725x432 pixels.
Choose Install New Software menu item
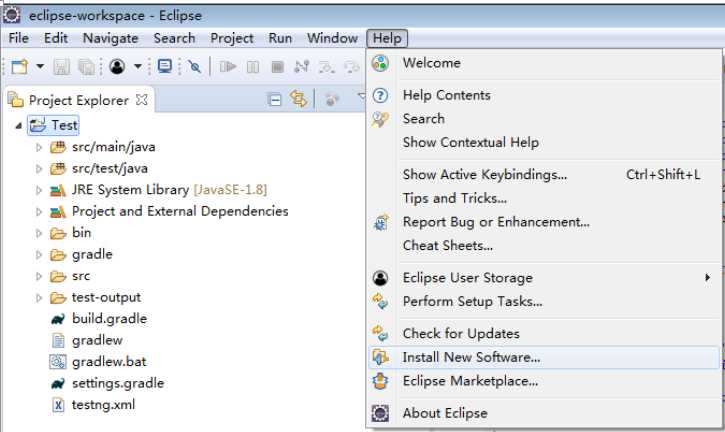coord(544,358)
